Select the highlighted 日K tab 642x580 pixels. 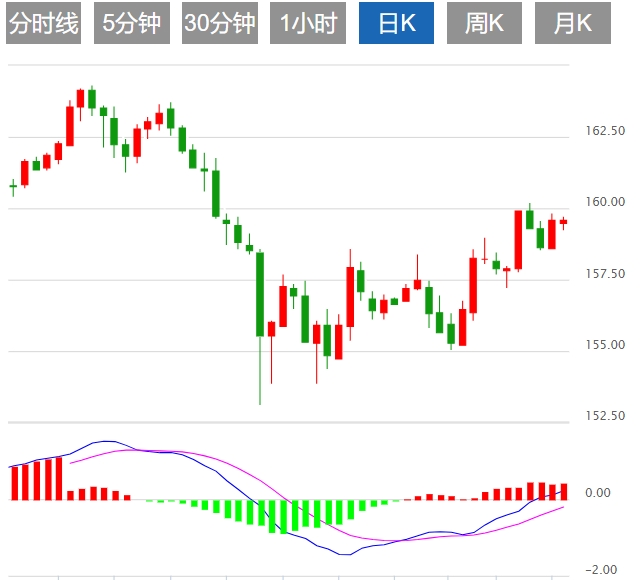[x=396, y=24]
